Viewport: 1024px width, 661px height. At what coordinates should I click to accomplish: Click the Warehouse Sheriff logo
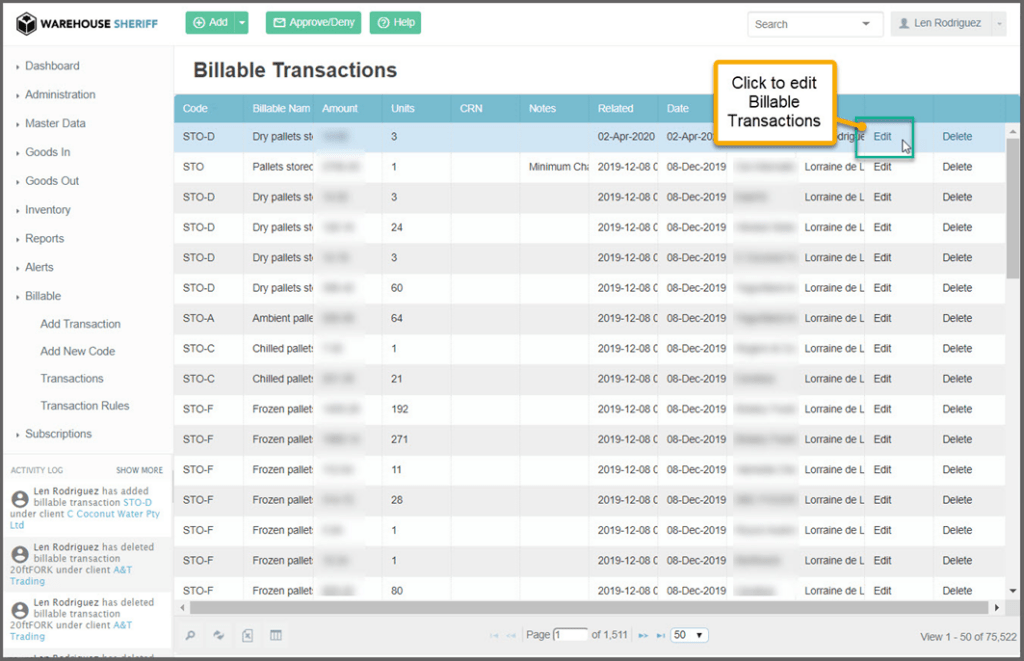tap(87, 24)
